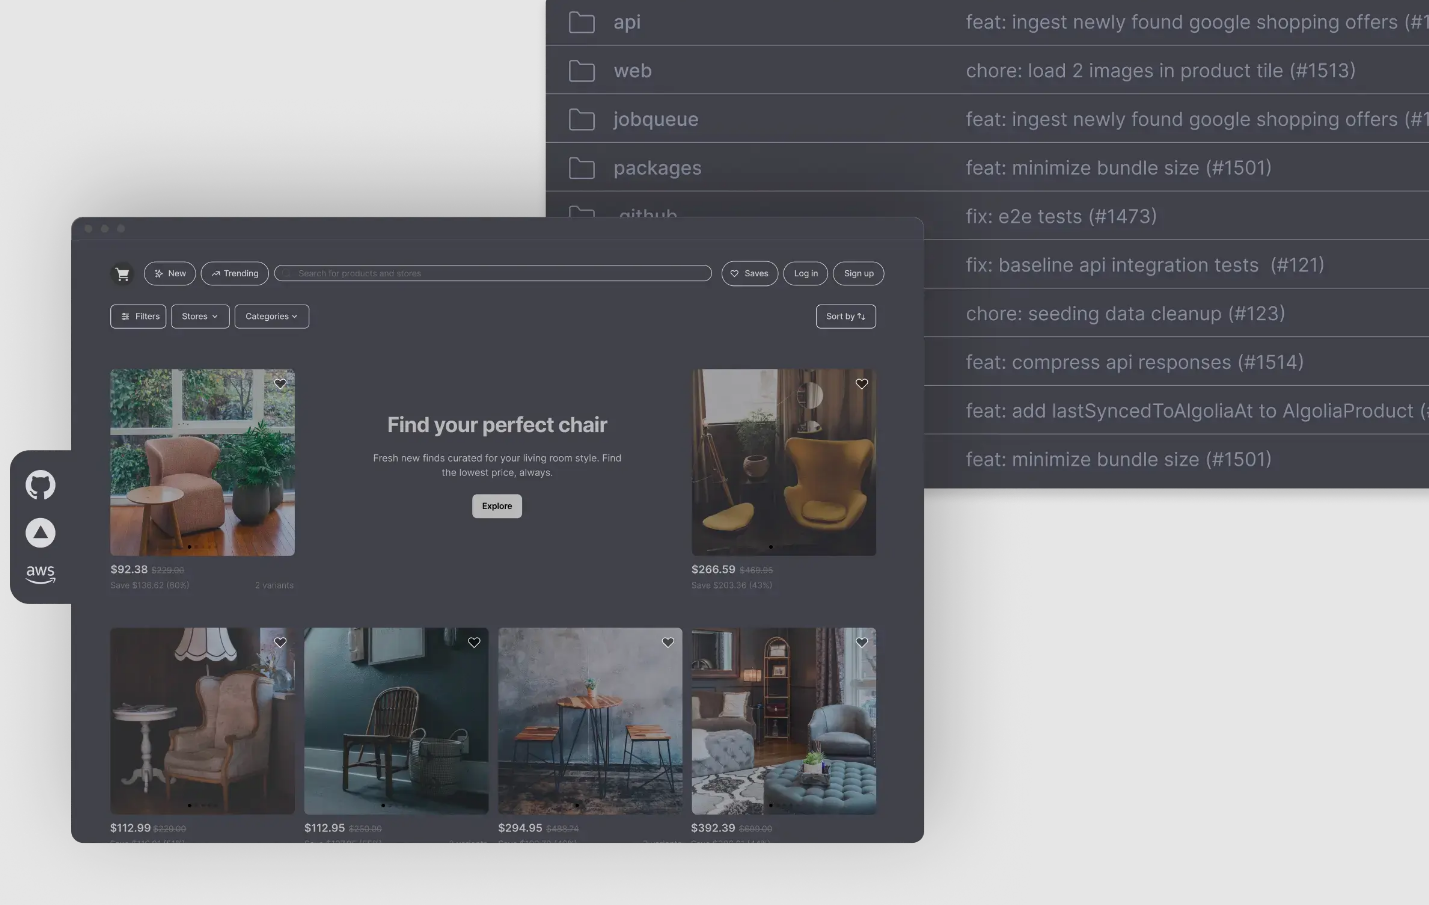Click the commit message in the jobqueue row
The width and height of the screenshot is (1429, 905).
coord(1197,120)
